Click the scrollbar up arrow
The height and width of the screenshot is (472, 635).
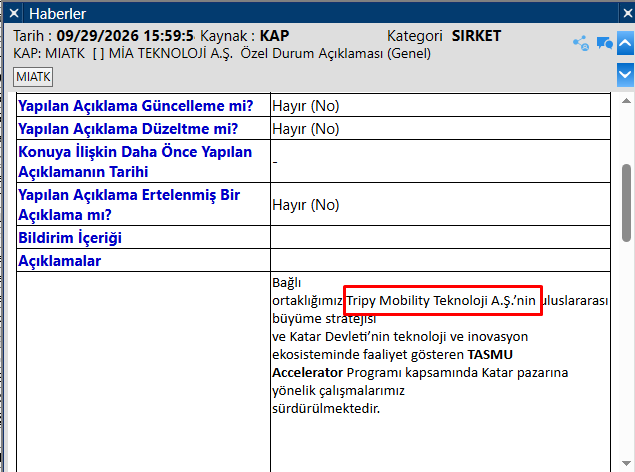(x=626, y=100)
